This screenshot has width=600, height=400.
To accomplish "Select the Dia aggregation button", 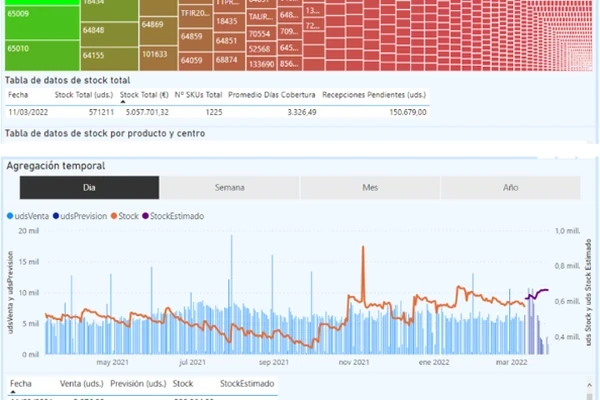I will 90,187.
